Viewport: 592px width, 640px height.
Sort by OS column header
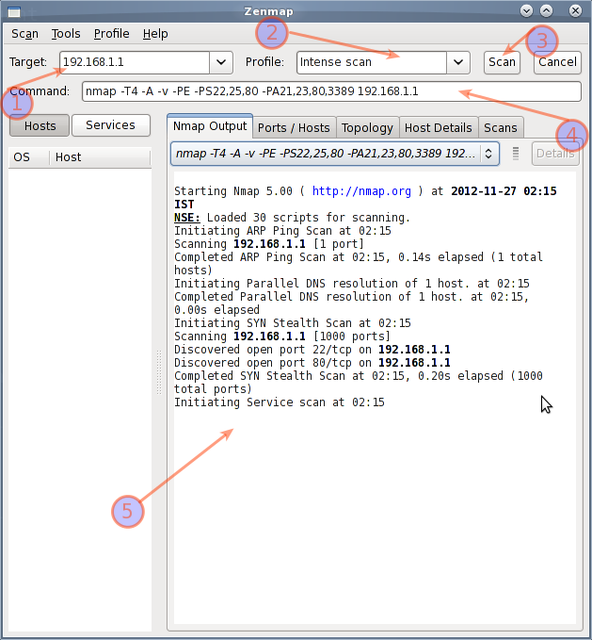pyautogui.click(x=29, y=157)
